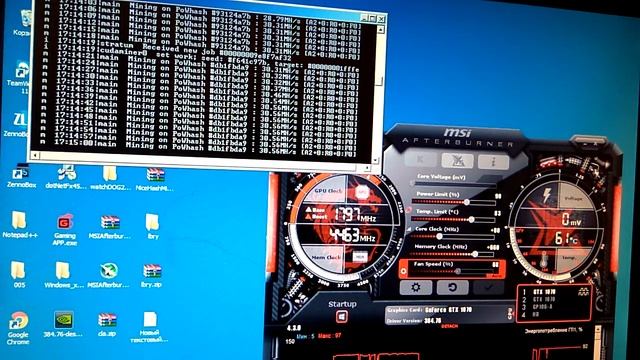
Task: Click console scrollbar up arrow
Action: click(x=380, y=29)
